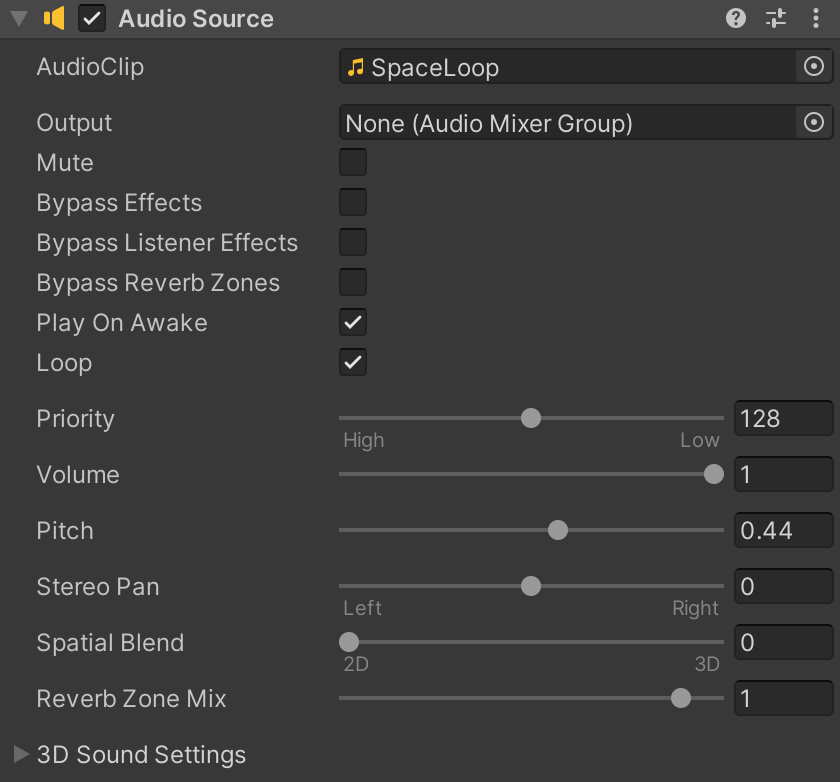Click the Spatial Blend slider knob

point(349,642)
